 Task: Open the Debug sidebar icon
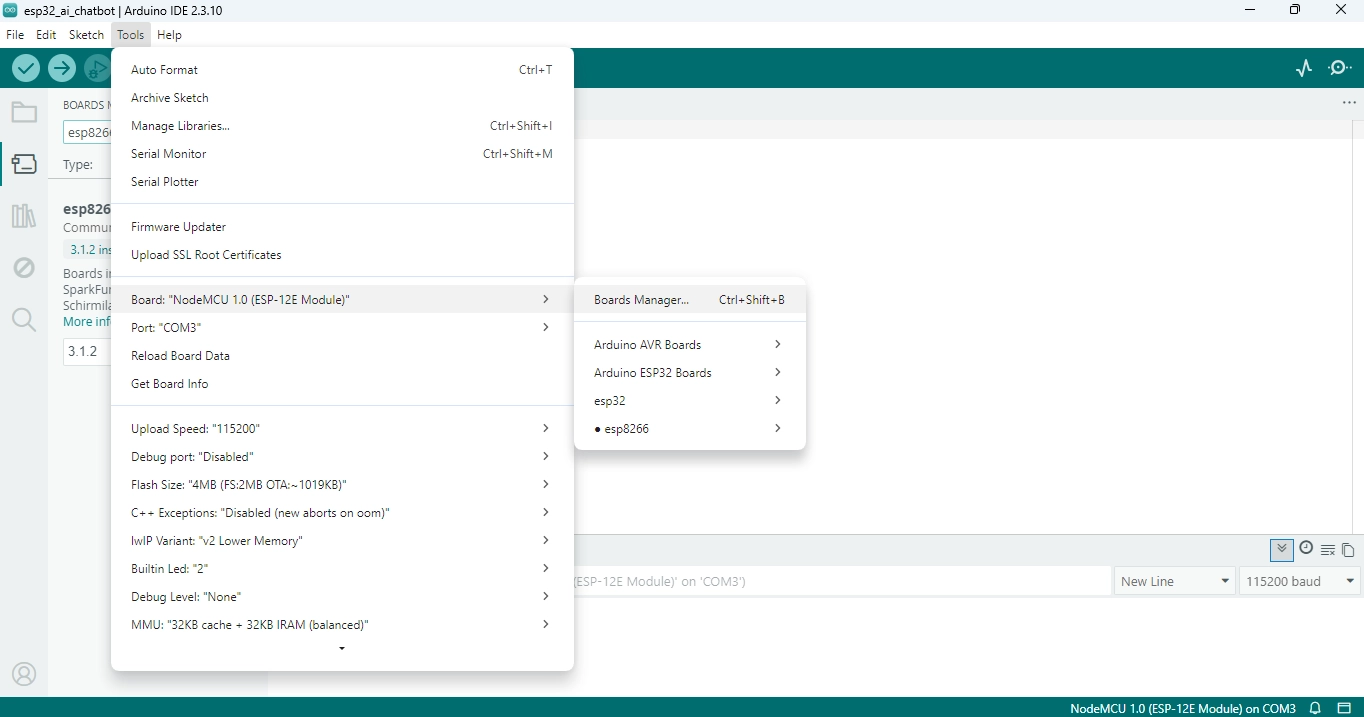(24, 268)
